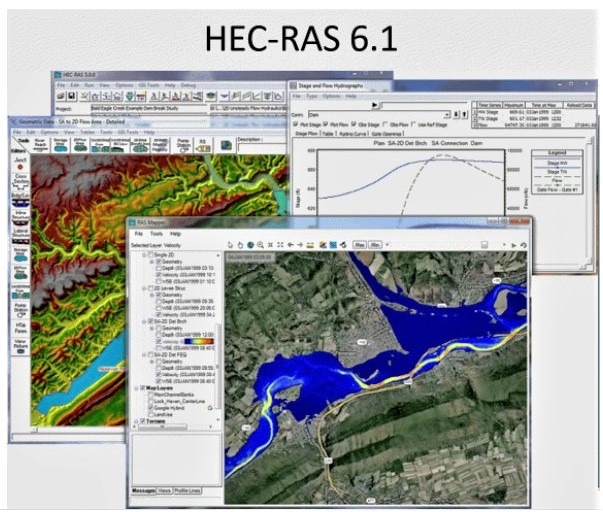Select the arrow pointer tool in RAS Mapper
This screenshot has width=603, height=512.
230,245
